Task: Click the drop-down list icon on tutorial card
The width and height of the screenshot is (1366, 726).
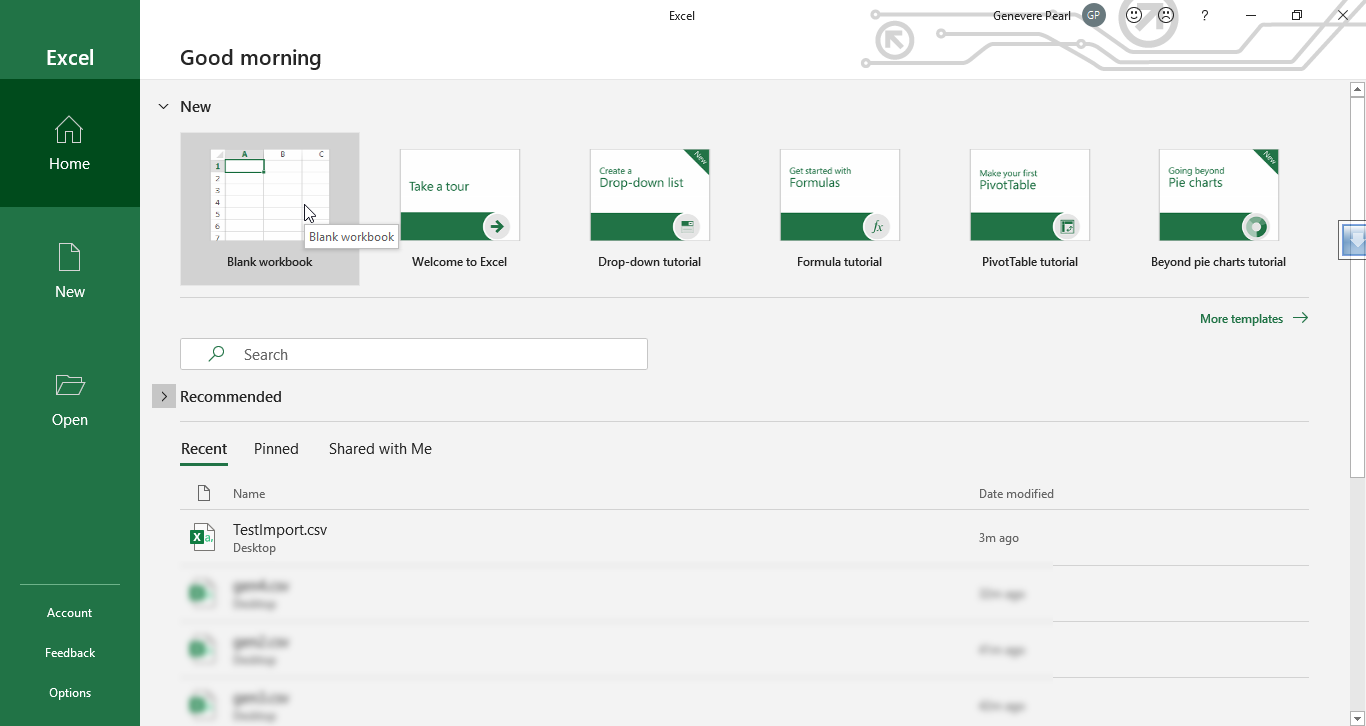Action: pyautogui.click(x=687, y=227)
